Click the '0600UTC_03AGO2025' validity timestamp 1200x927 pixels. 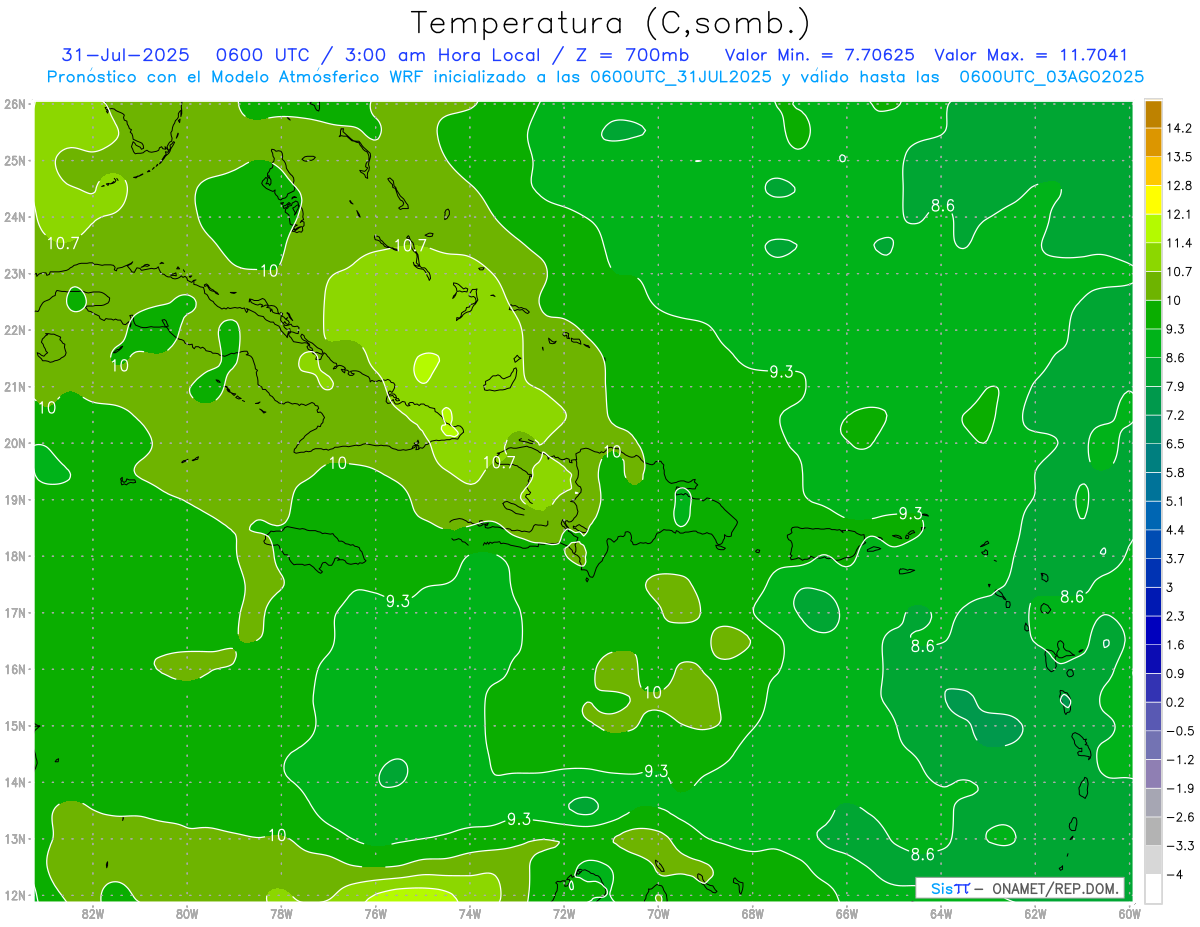click(x=1051, y=77)
